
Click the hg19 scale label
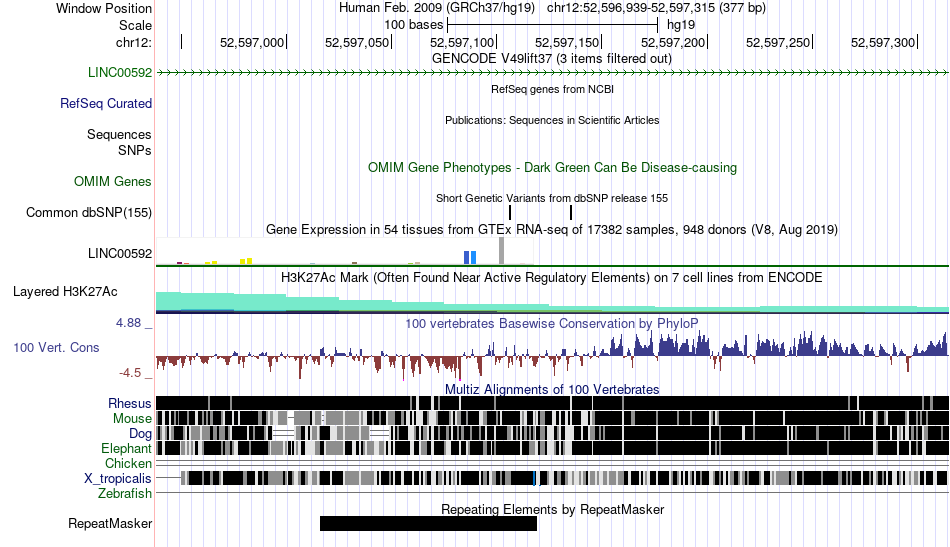coord(681,25)
